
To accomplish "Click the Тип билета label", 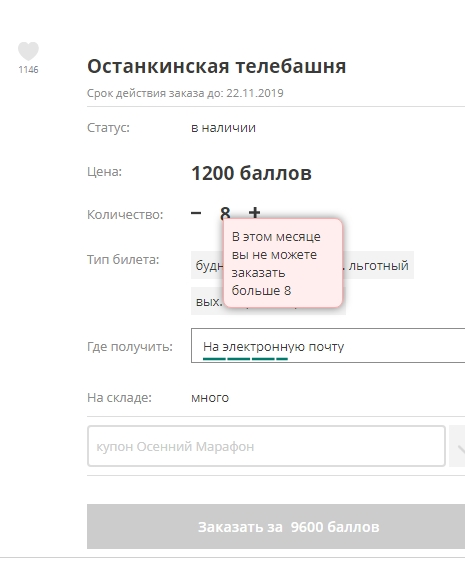I will pos(123,260).
